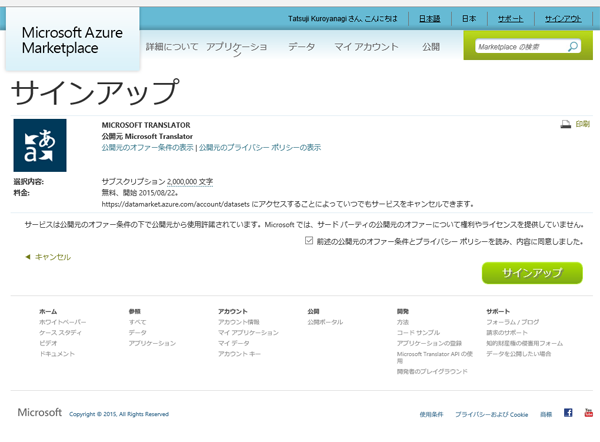Click the 日本語 language link
600x442 pixels.
429,18
